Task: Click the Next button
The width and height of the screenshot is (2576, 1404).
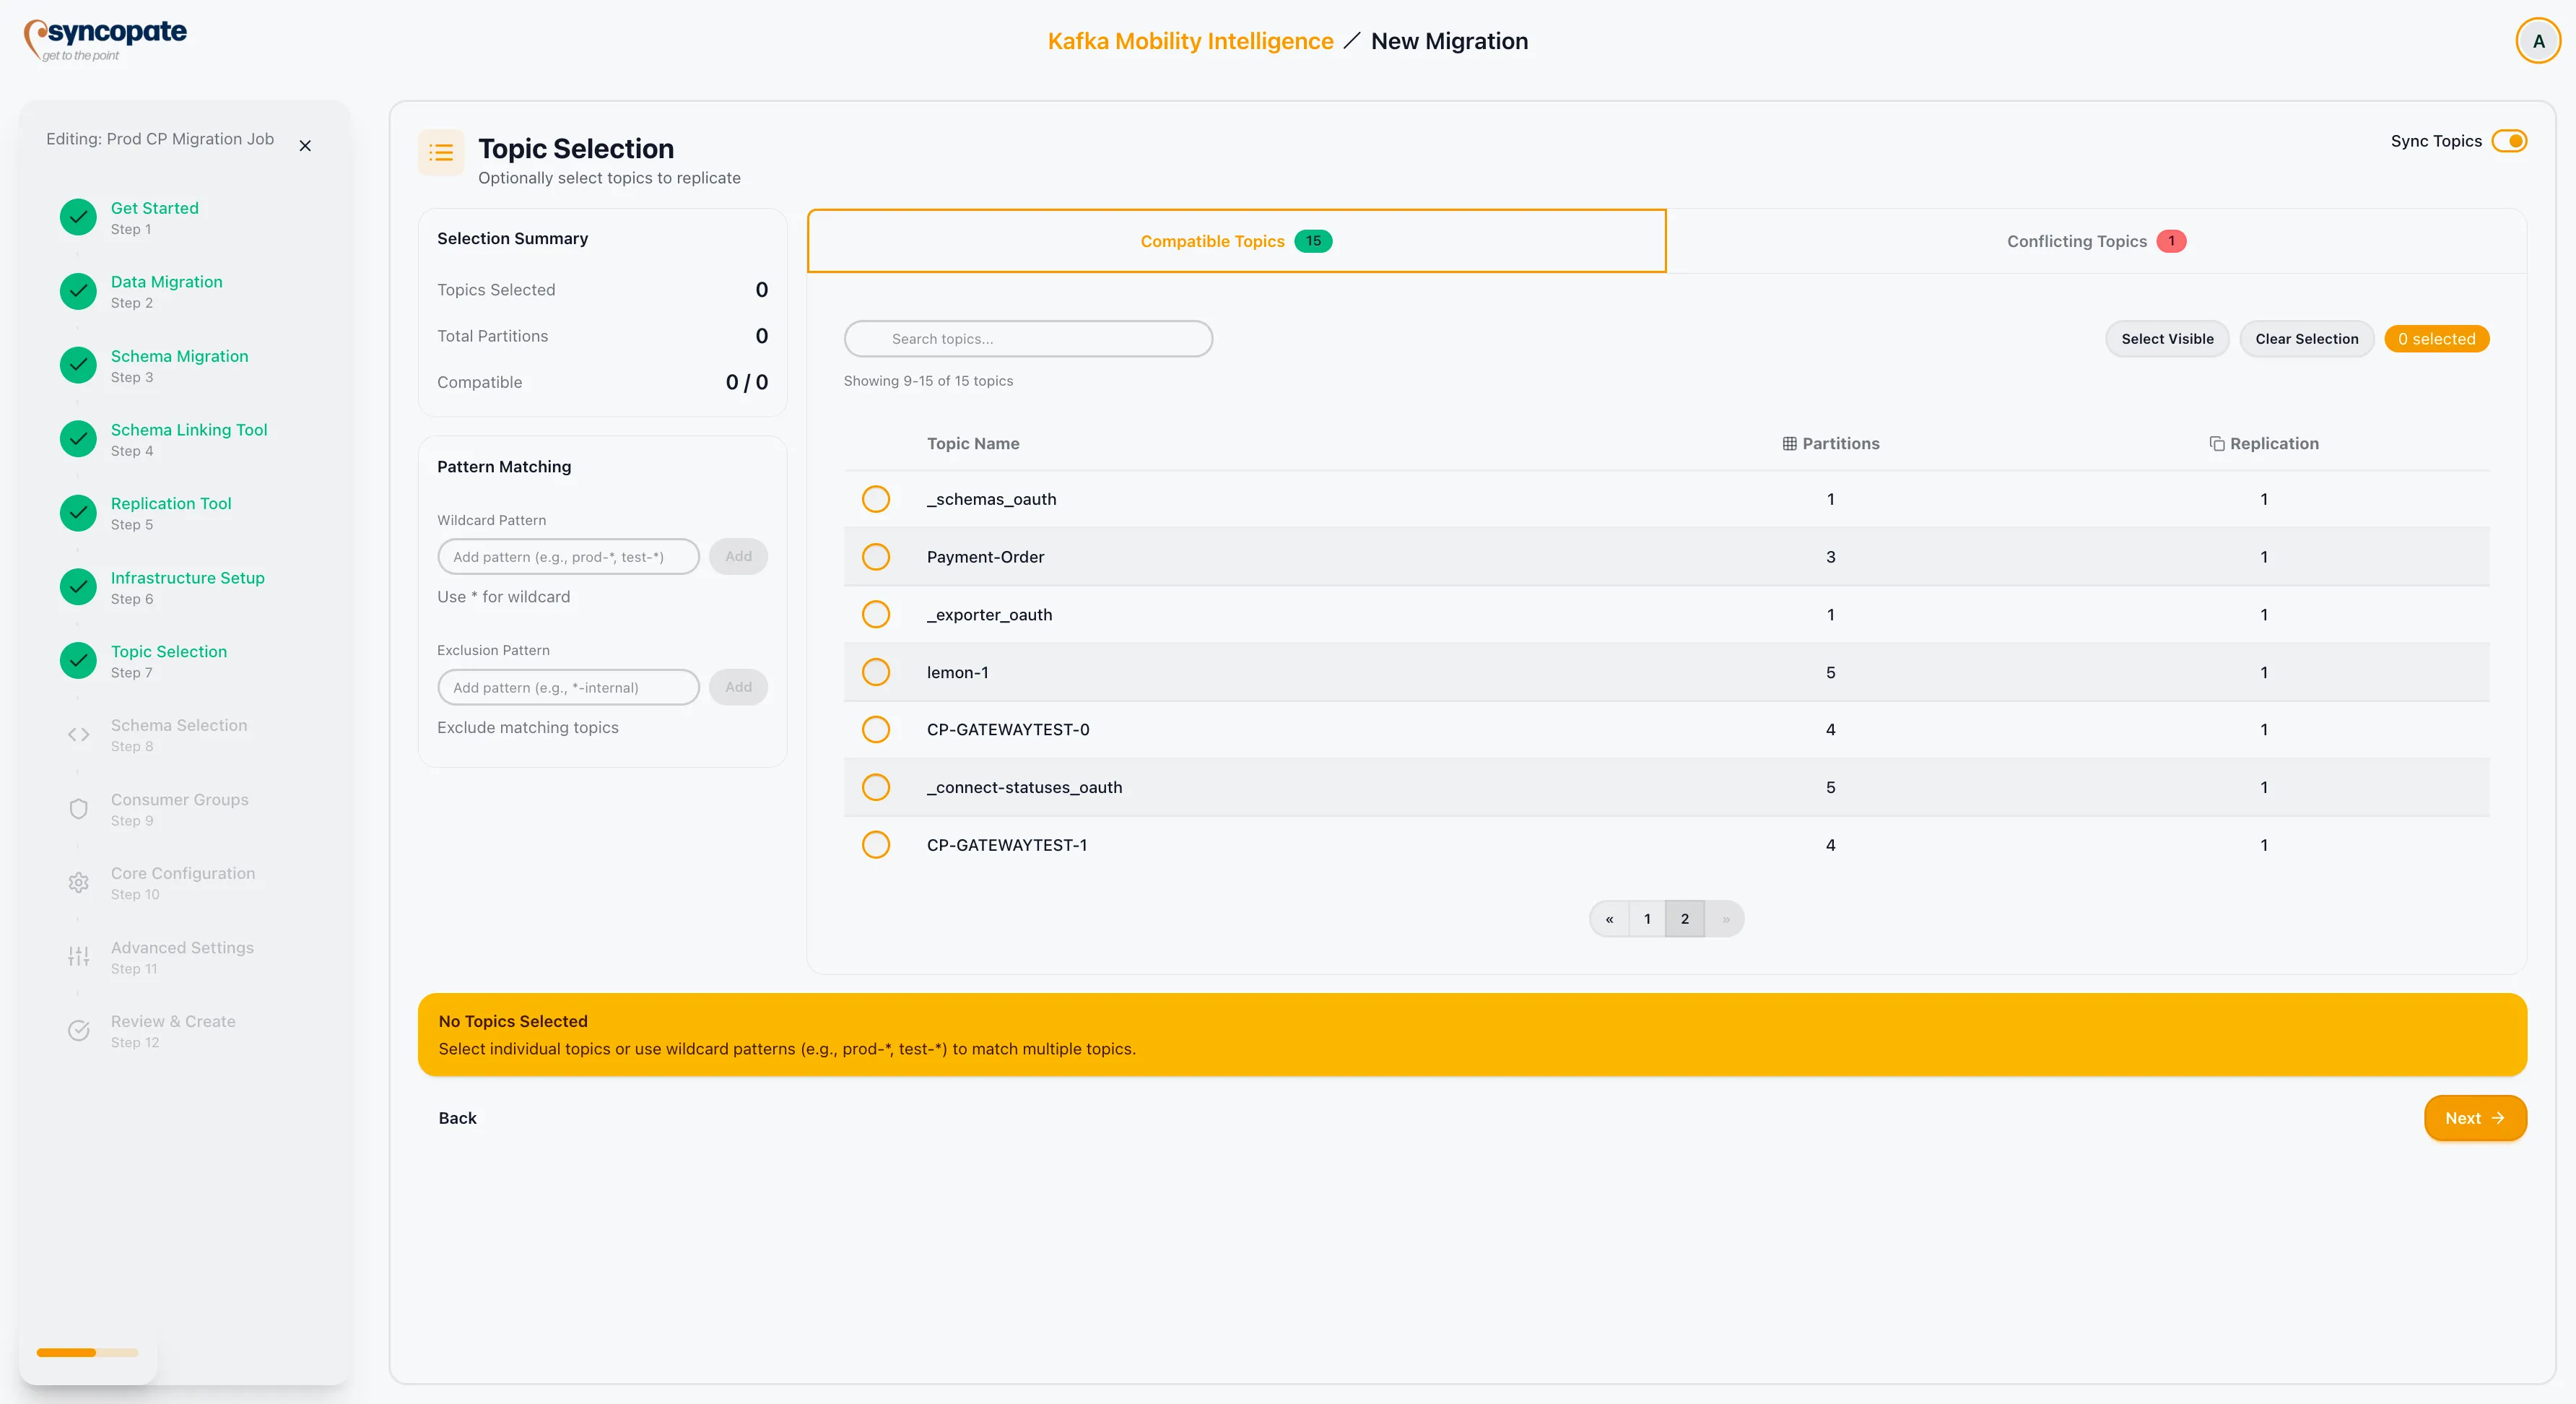Action: point(2474,1118)
